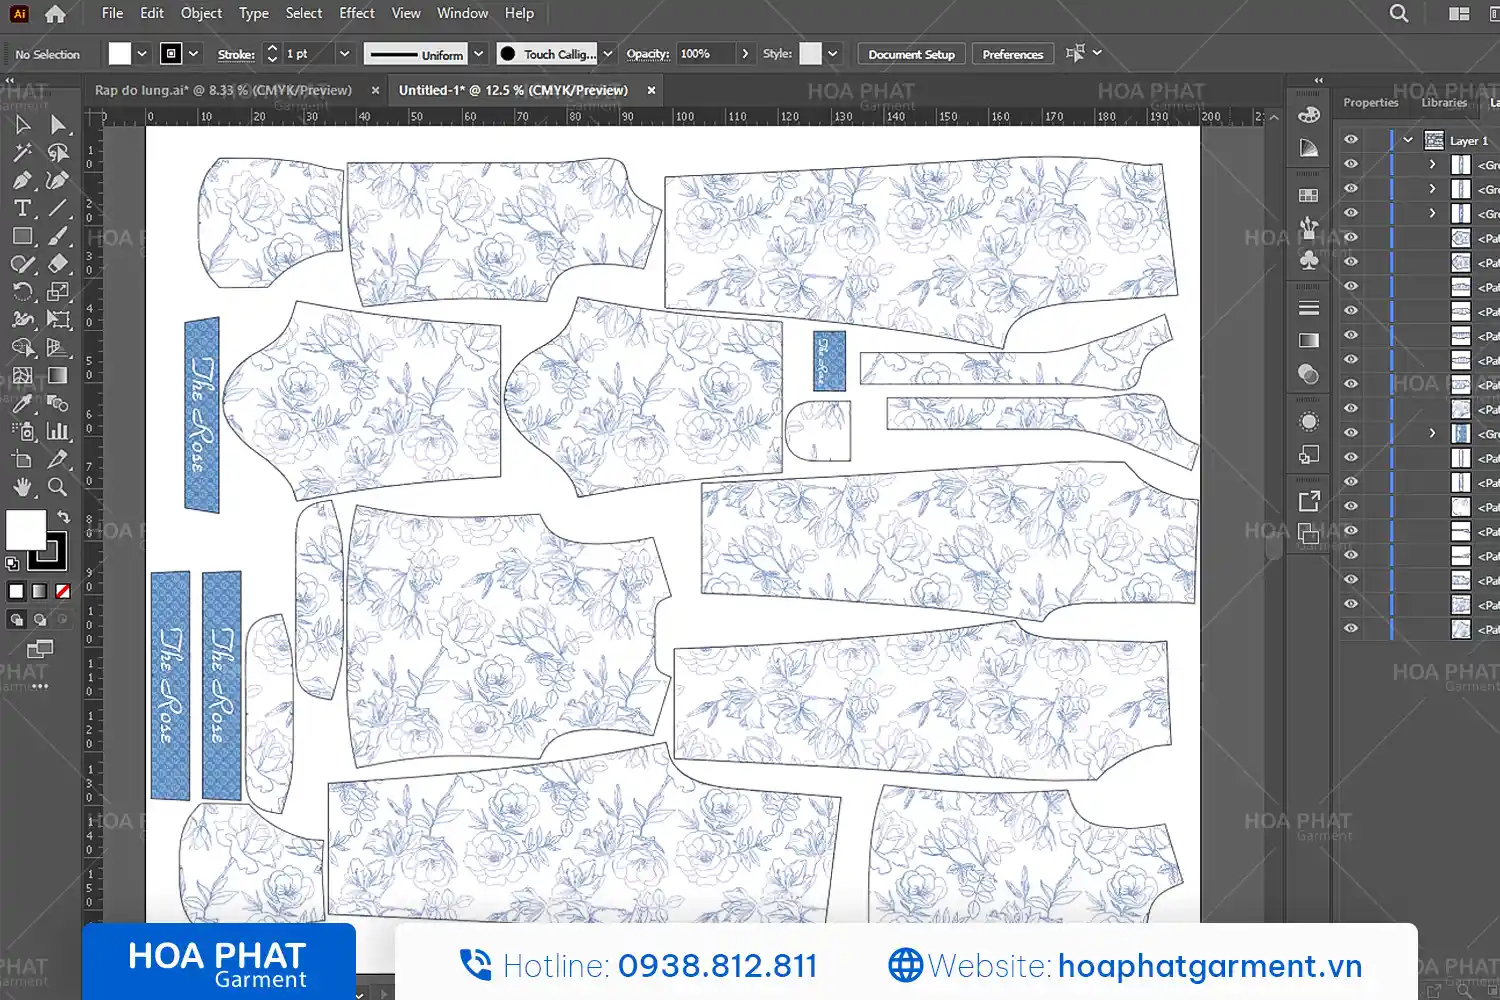Select the Gradient tool in toolbar
The height and width of the screenshot is (1000, 1500).
pos(58,376)
